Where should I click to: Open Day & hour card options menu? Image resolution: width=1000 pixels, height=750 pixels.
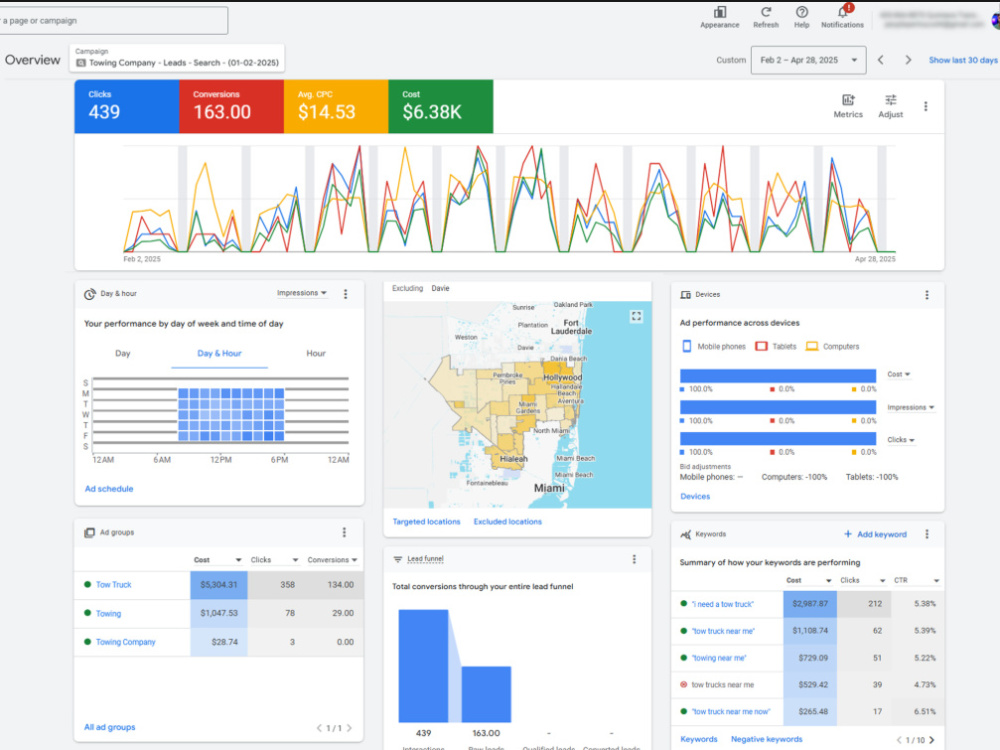click(346, 294)
